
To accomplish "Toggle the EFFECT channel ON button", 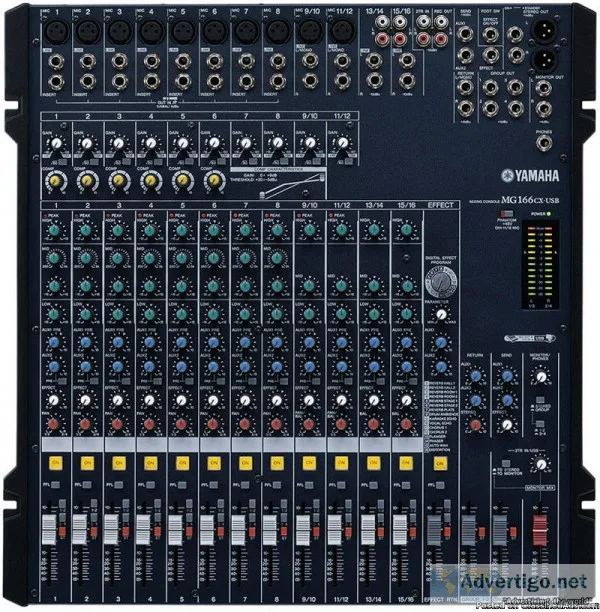I will 440,463.
